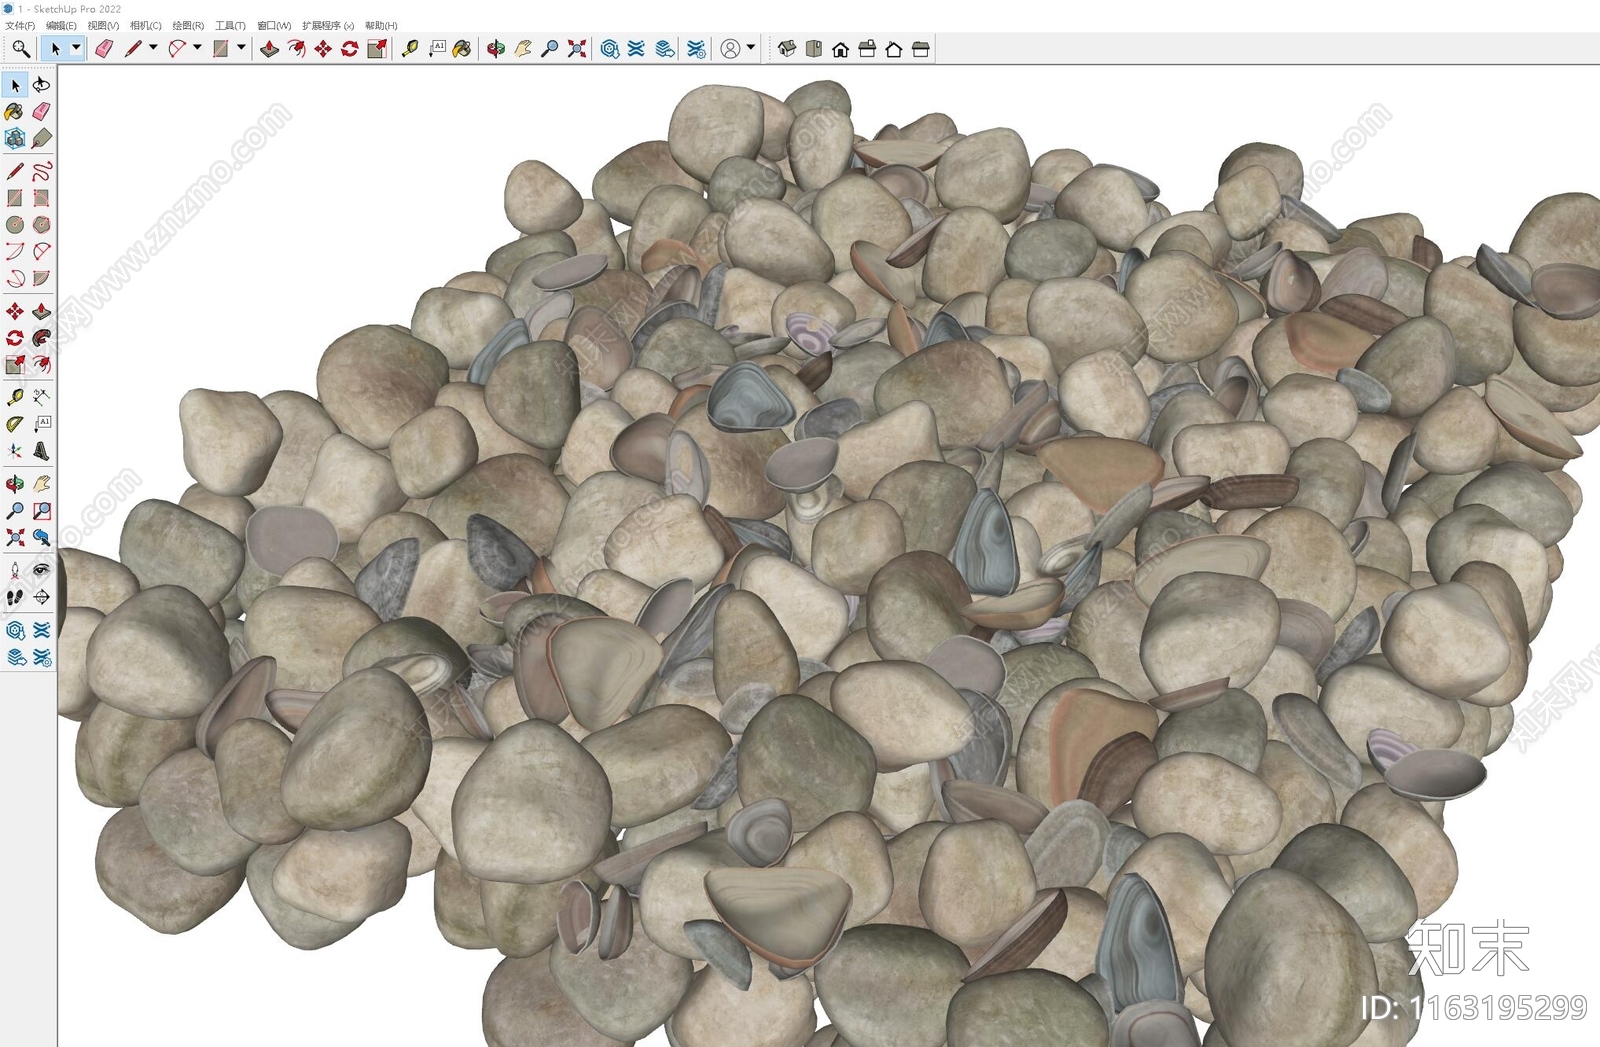Image resolution: width=1600 pixels, height=1047 pixels.
Task: Choose the Tag tool
Action: point(41,138)
